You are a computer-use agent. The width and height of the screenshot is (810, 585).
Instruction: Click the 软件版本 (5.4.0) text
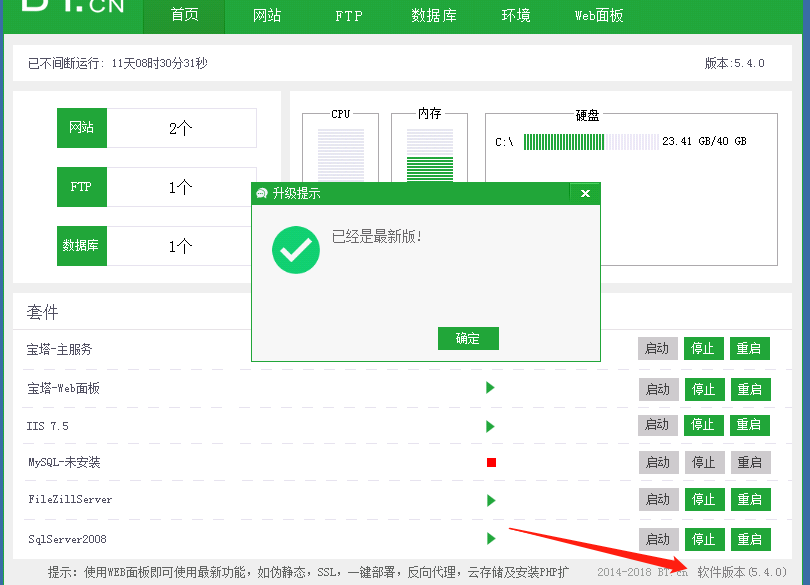pos(742,572)
